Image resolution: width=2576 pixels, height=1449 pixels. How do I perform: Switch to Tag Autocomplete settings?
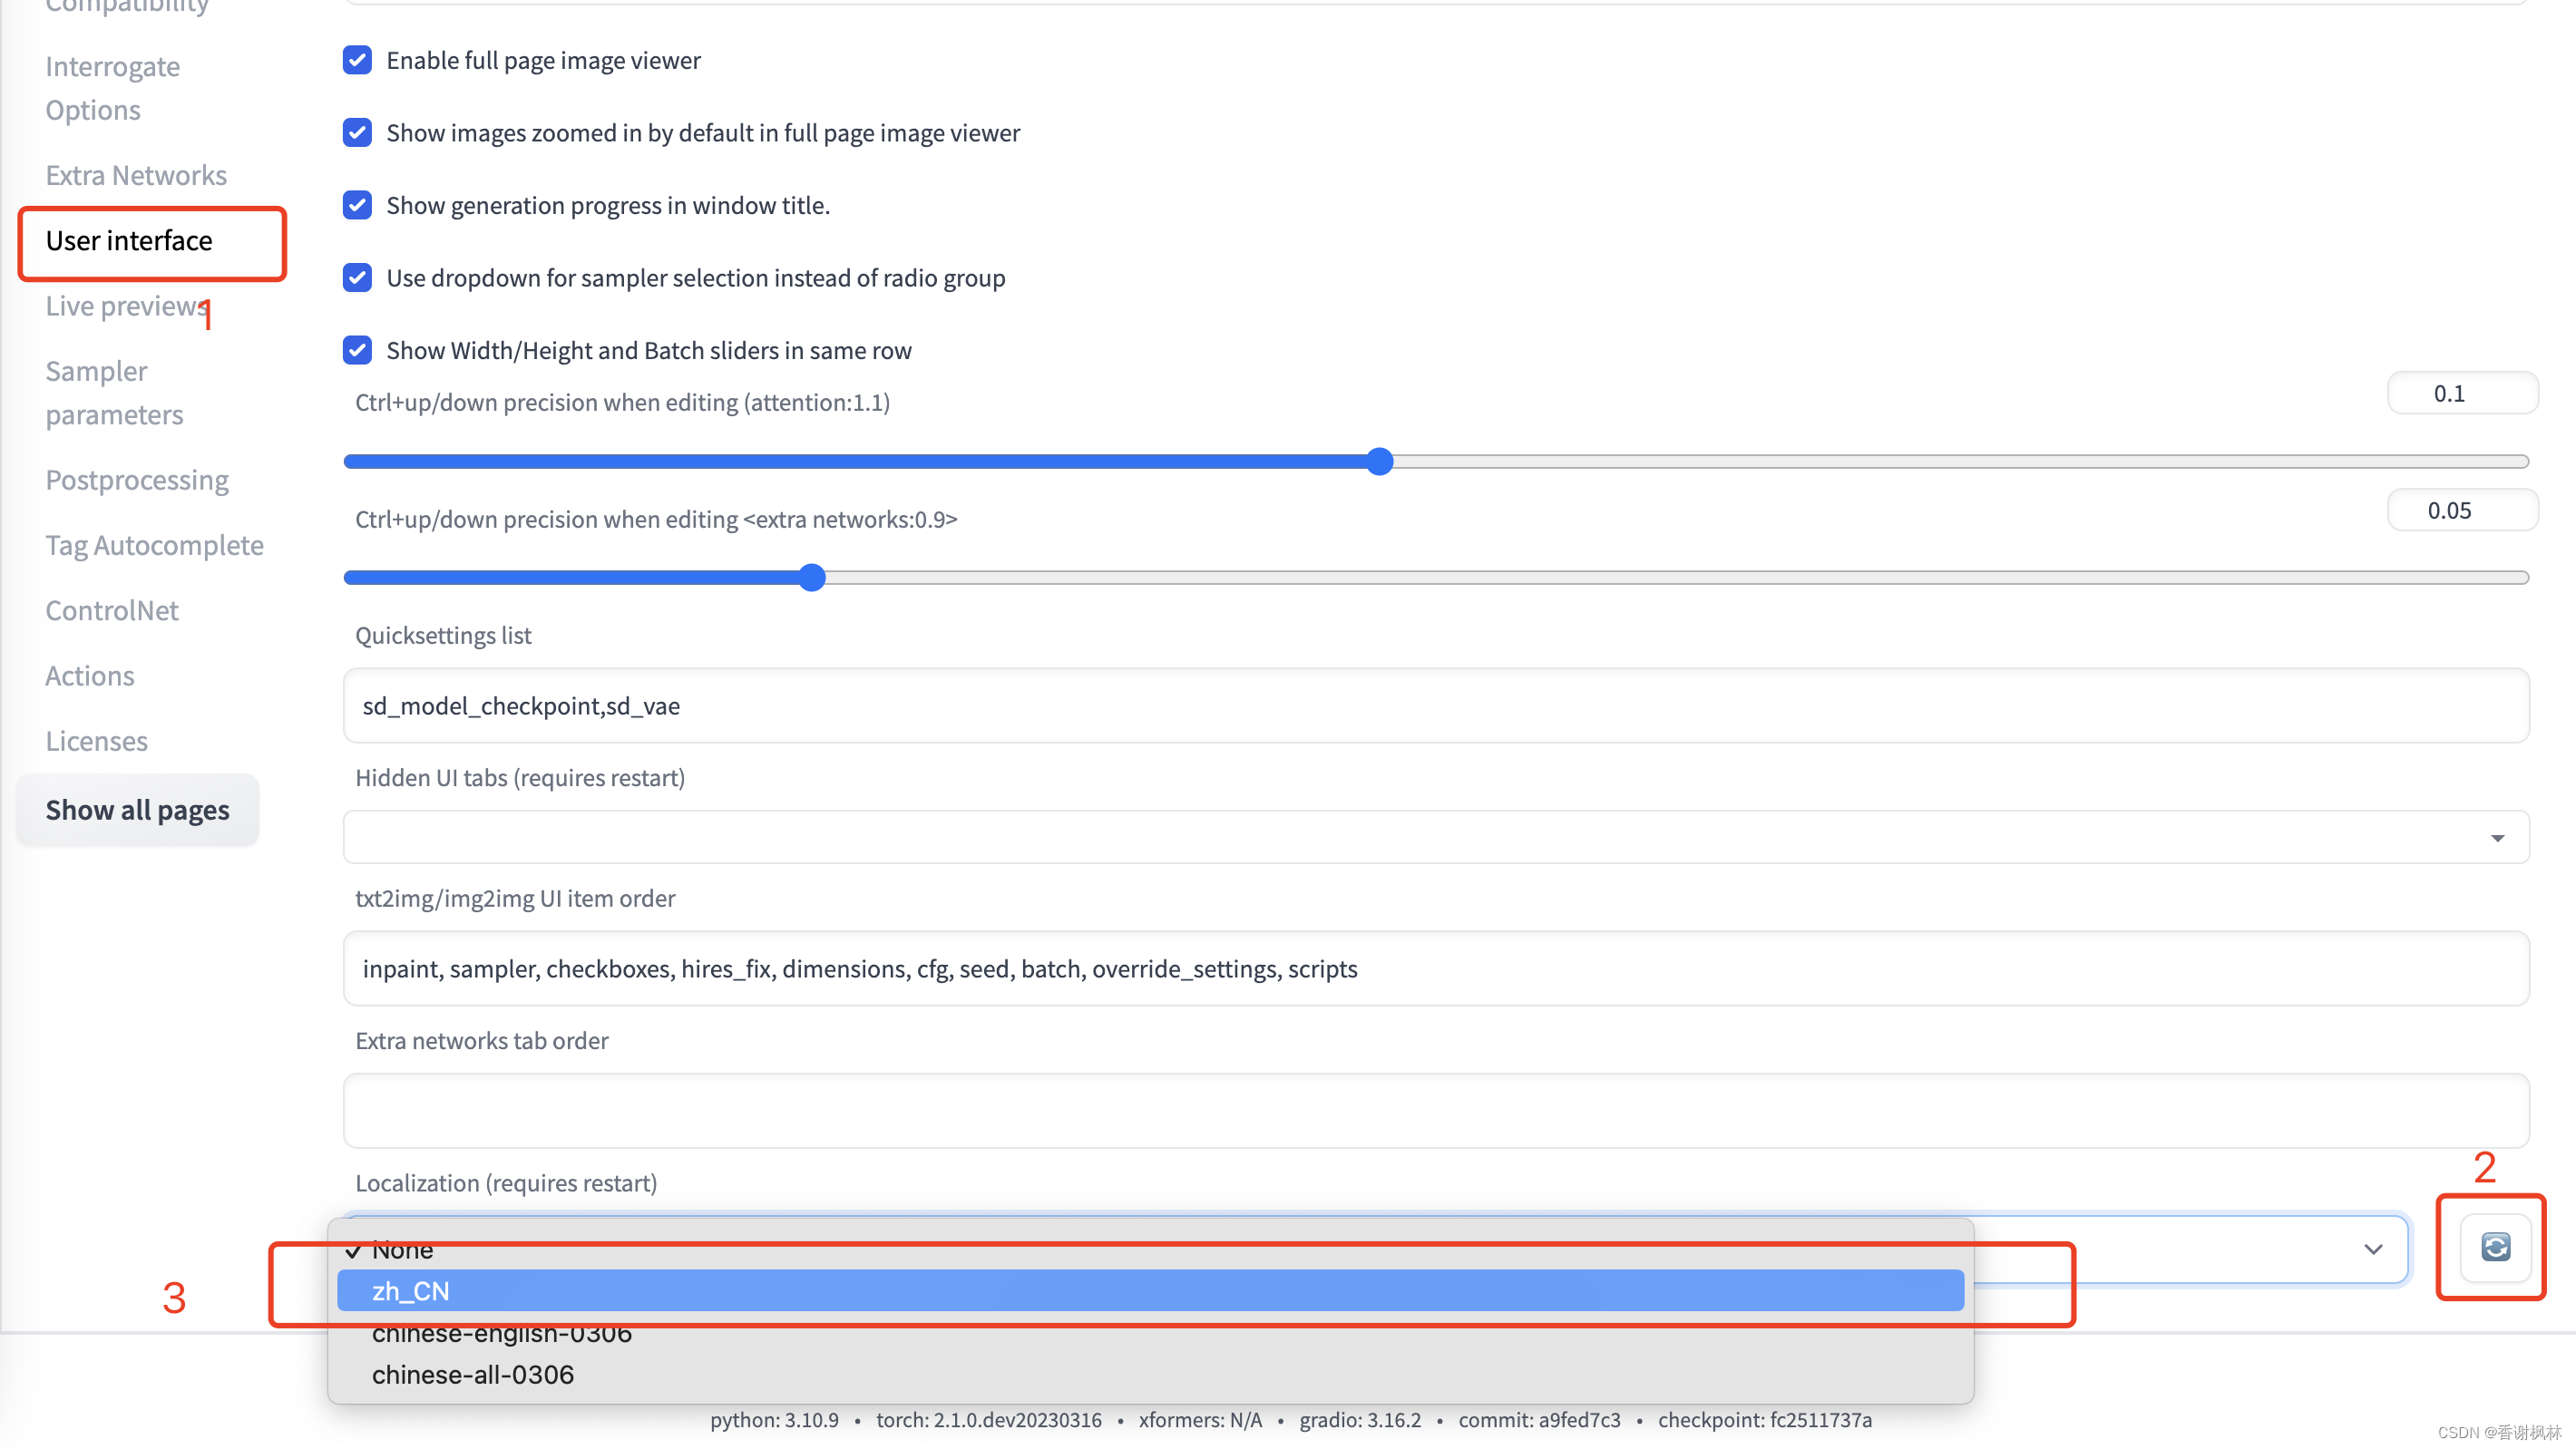click(154, 545)
